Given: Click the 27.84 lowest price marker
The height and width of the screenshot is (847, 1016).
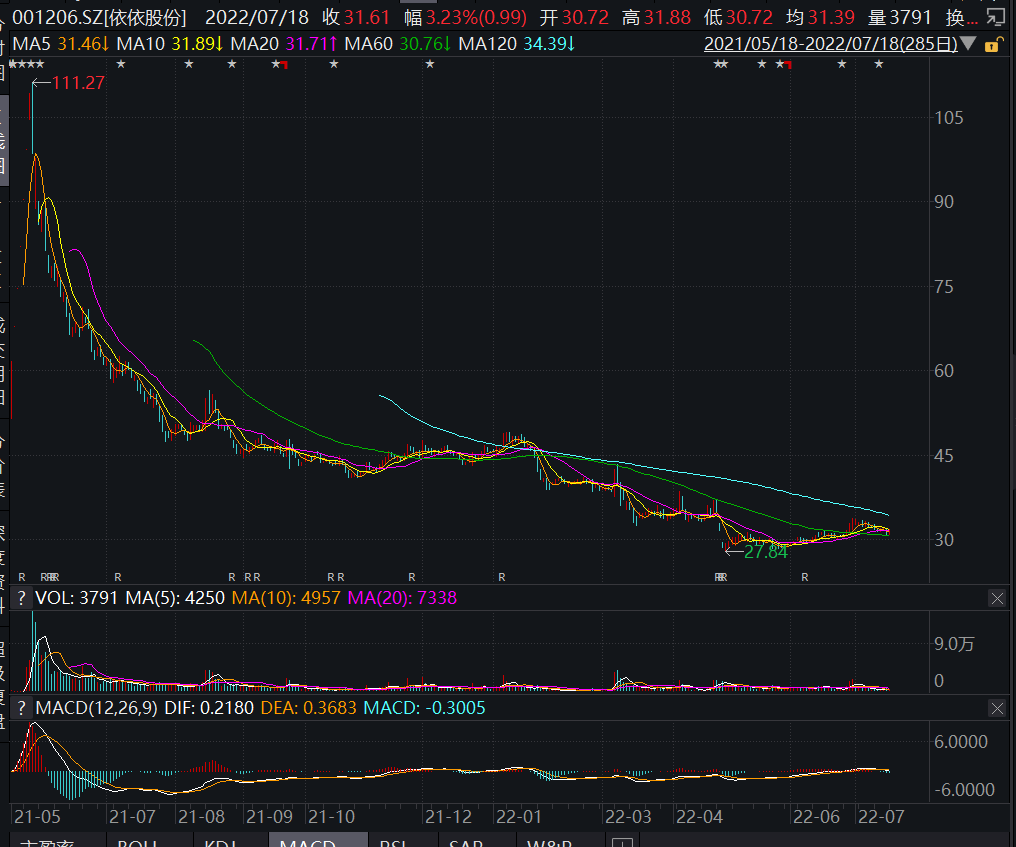Looking at the screenshot, I should [x=765, y=551].
